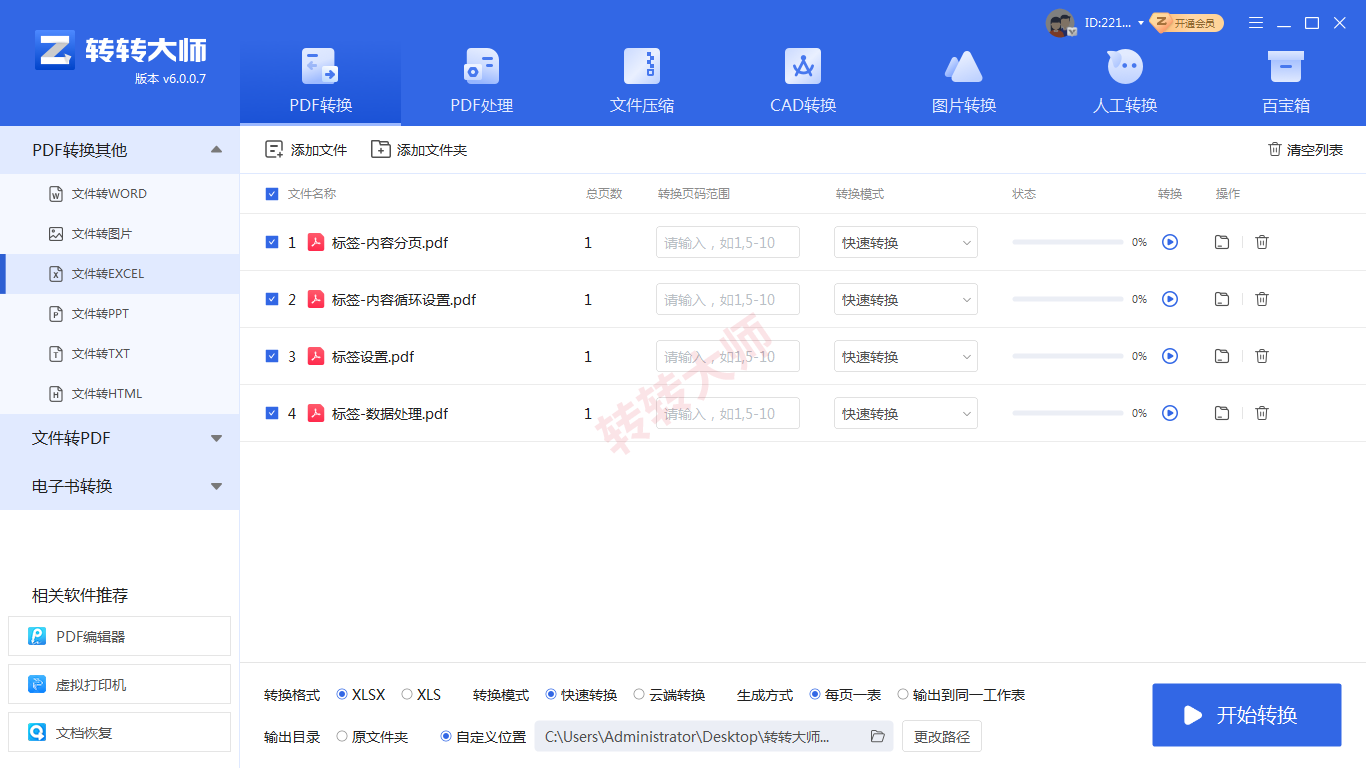Click the 更改路径 button

coord(942,737)
